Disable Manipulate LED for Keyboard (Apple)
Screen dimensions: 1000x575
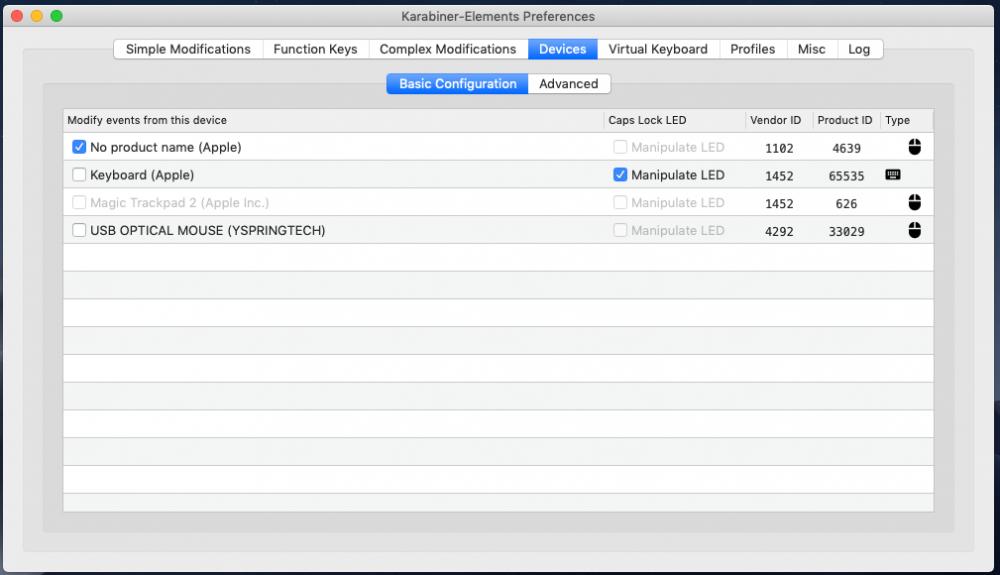coord(620,175)
